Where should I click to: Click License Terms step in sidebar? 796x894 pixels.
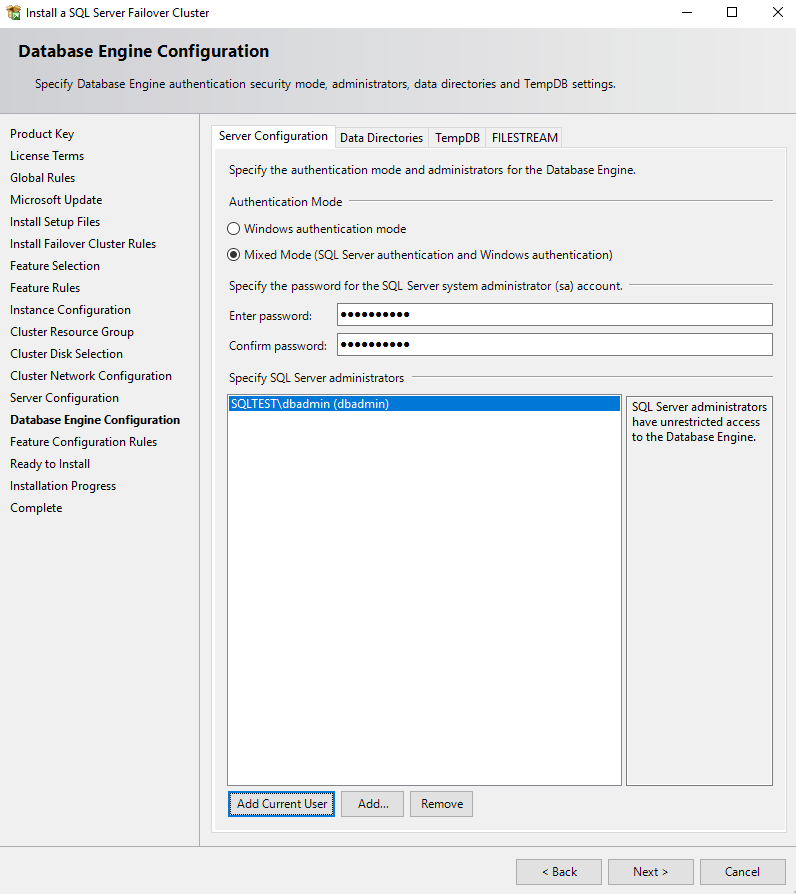click(47, 156)
